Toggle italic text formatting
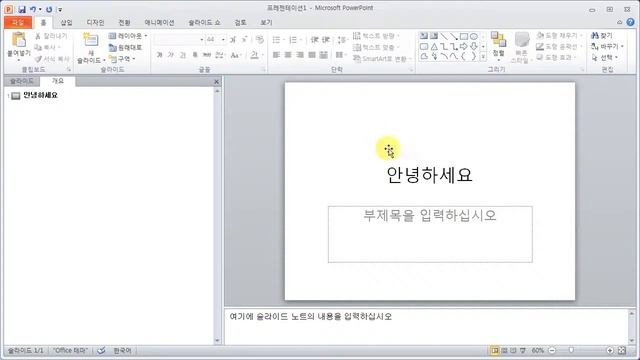This screenshot has width=640, height=360. (x=171, y=55)
